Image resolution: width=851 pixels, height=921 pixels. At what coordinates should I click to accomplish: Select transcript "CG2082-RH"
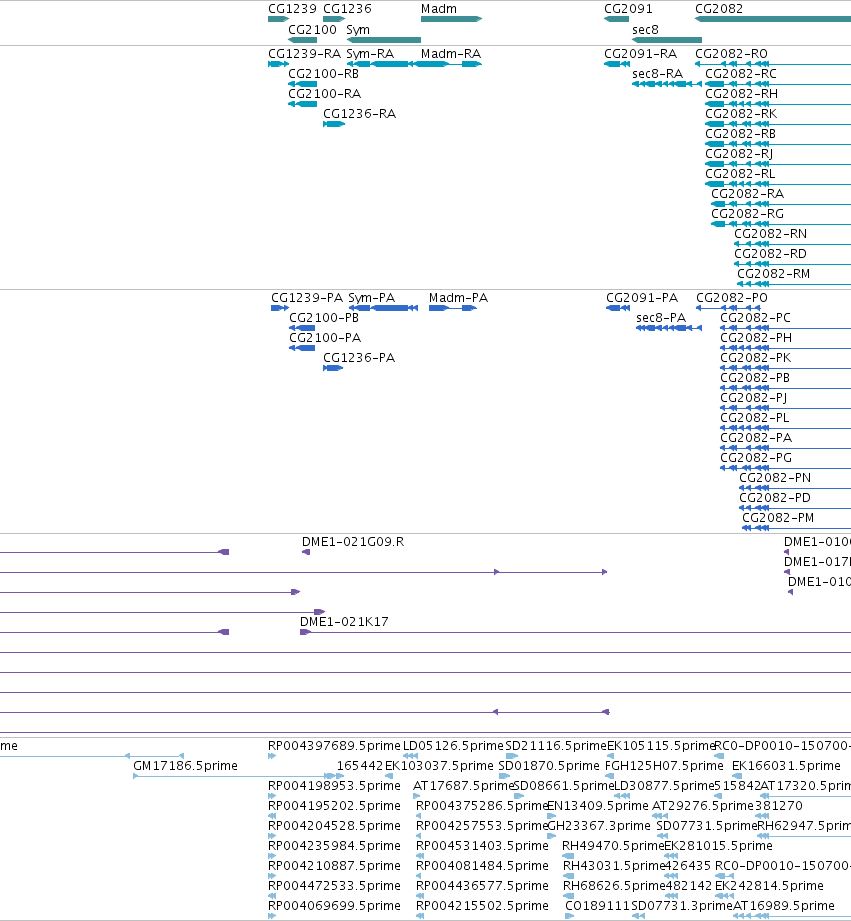click(x=742, y=94)
